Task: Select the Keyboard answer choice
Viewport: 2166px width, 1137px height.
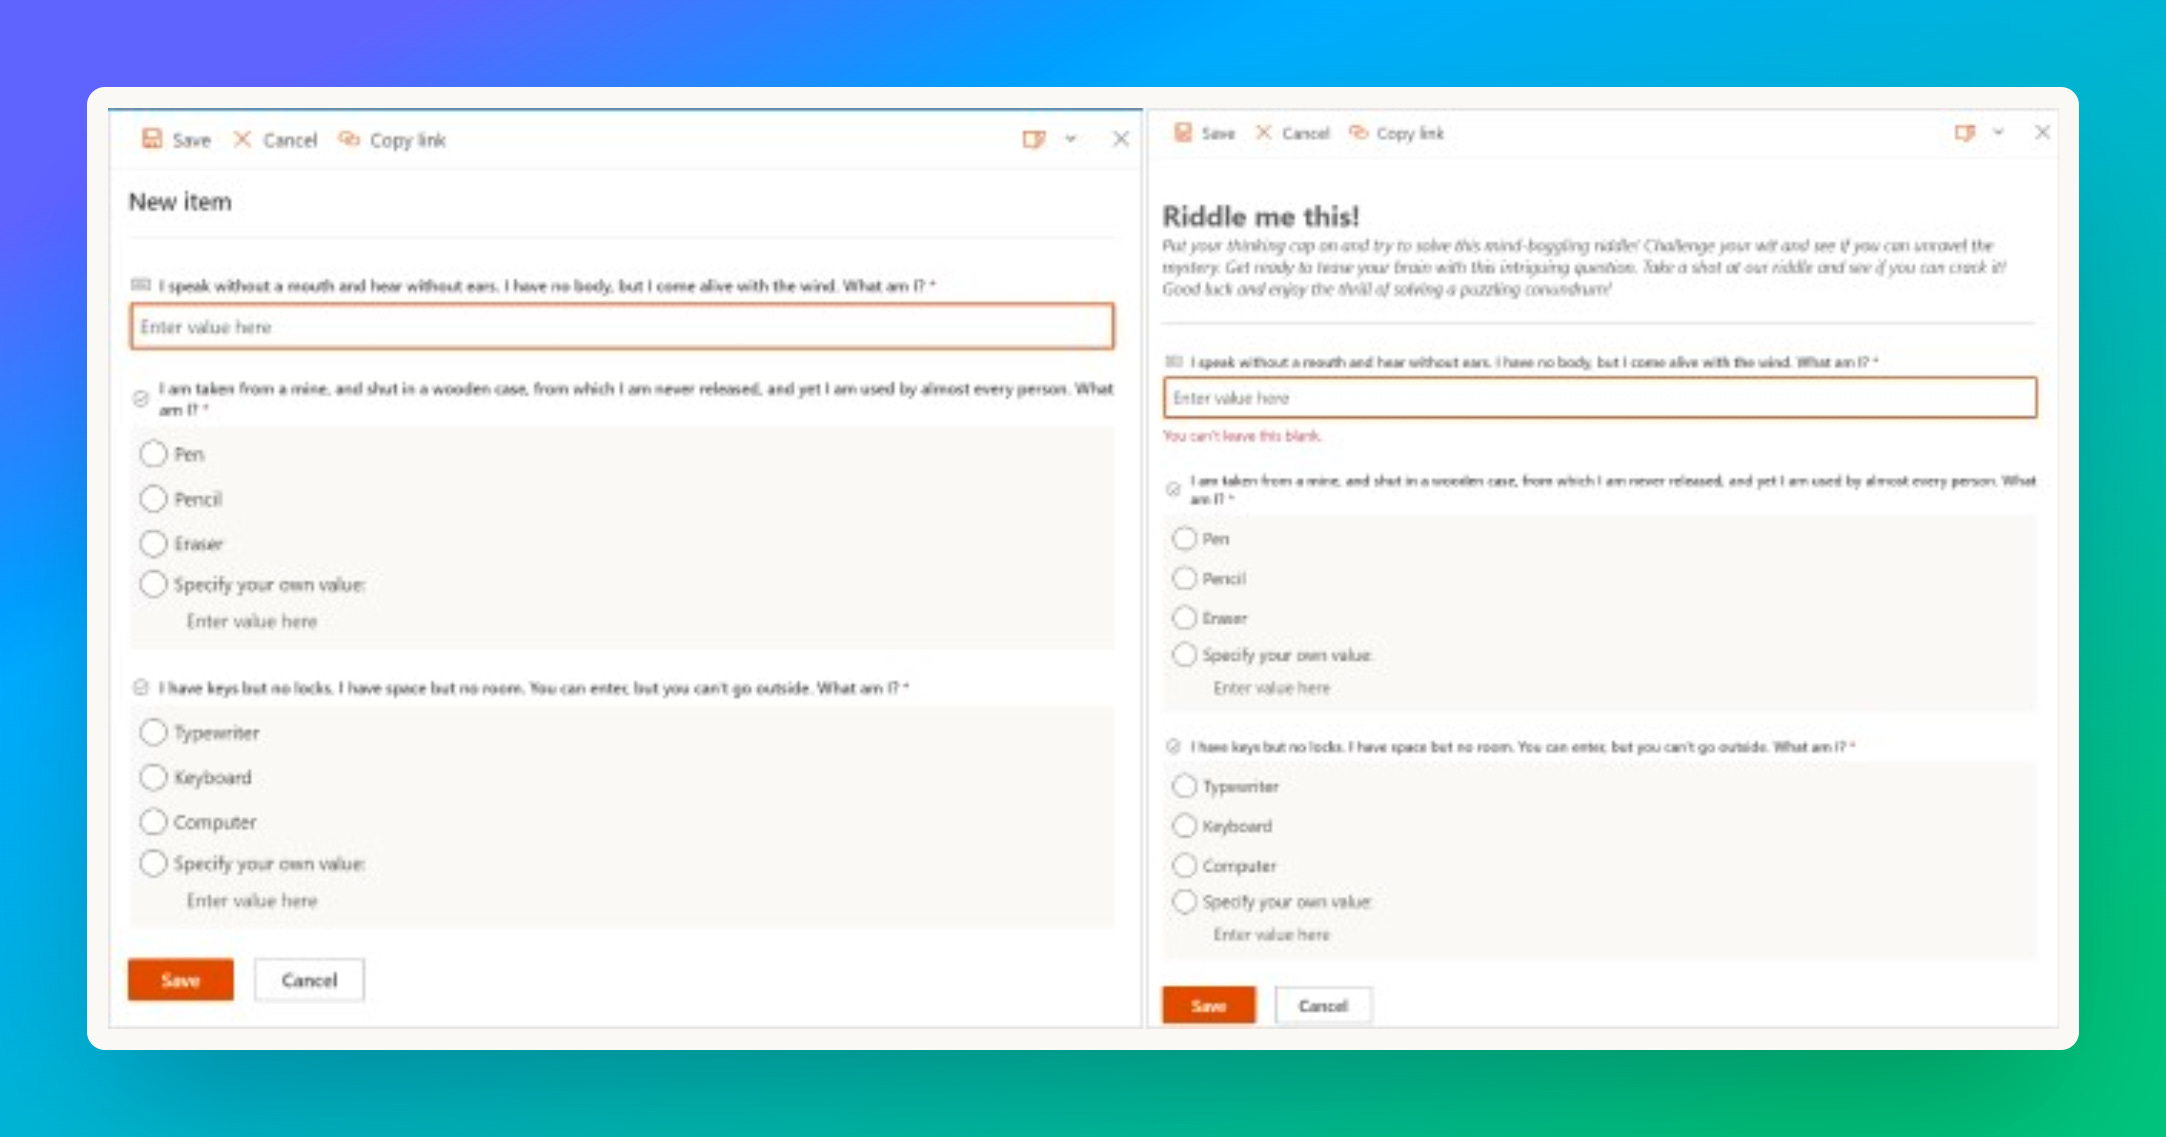Action: (154, 777)
